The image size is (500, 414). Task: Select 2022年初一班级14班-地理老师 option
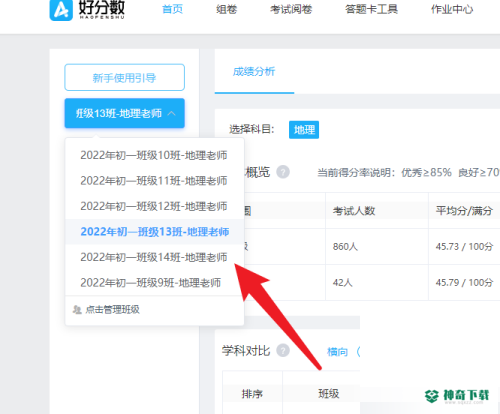[x=154, y=257]
